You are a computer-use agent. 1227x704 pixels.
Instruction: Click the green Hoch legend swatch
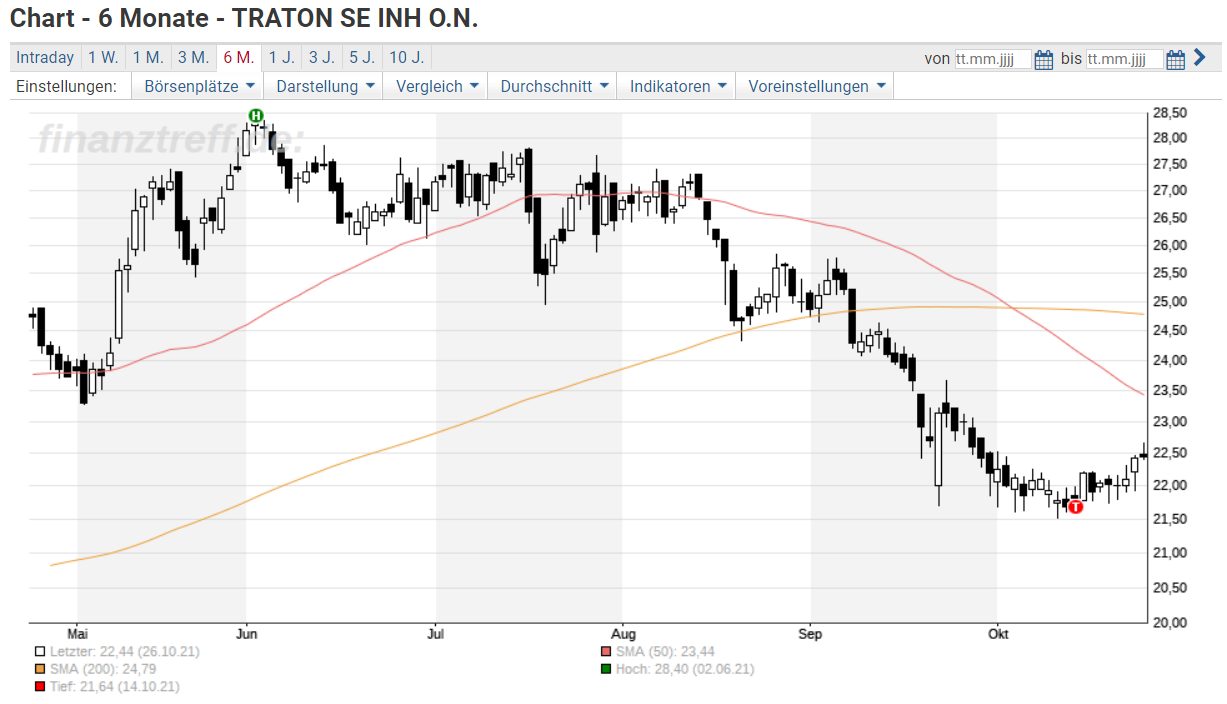click(605, 669)
